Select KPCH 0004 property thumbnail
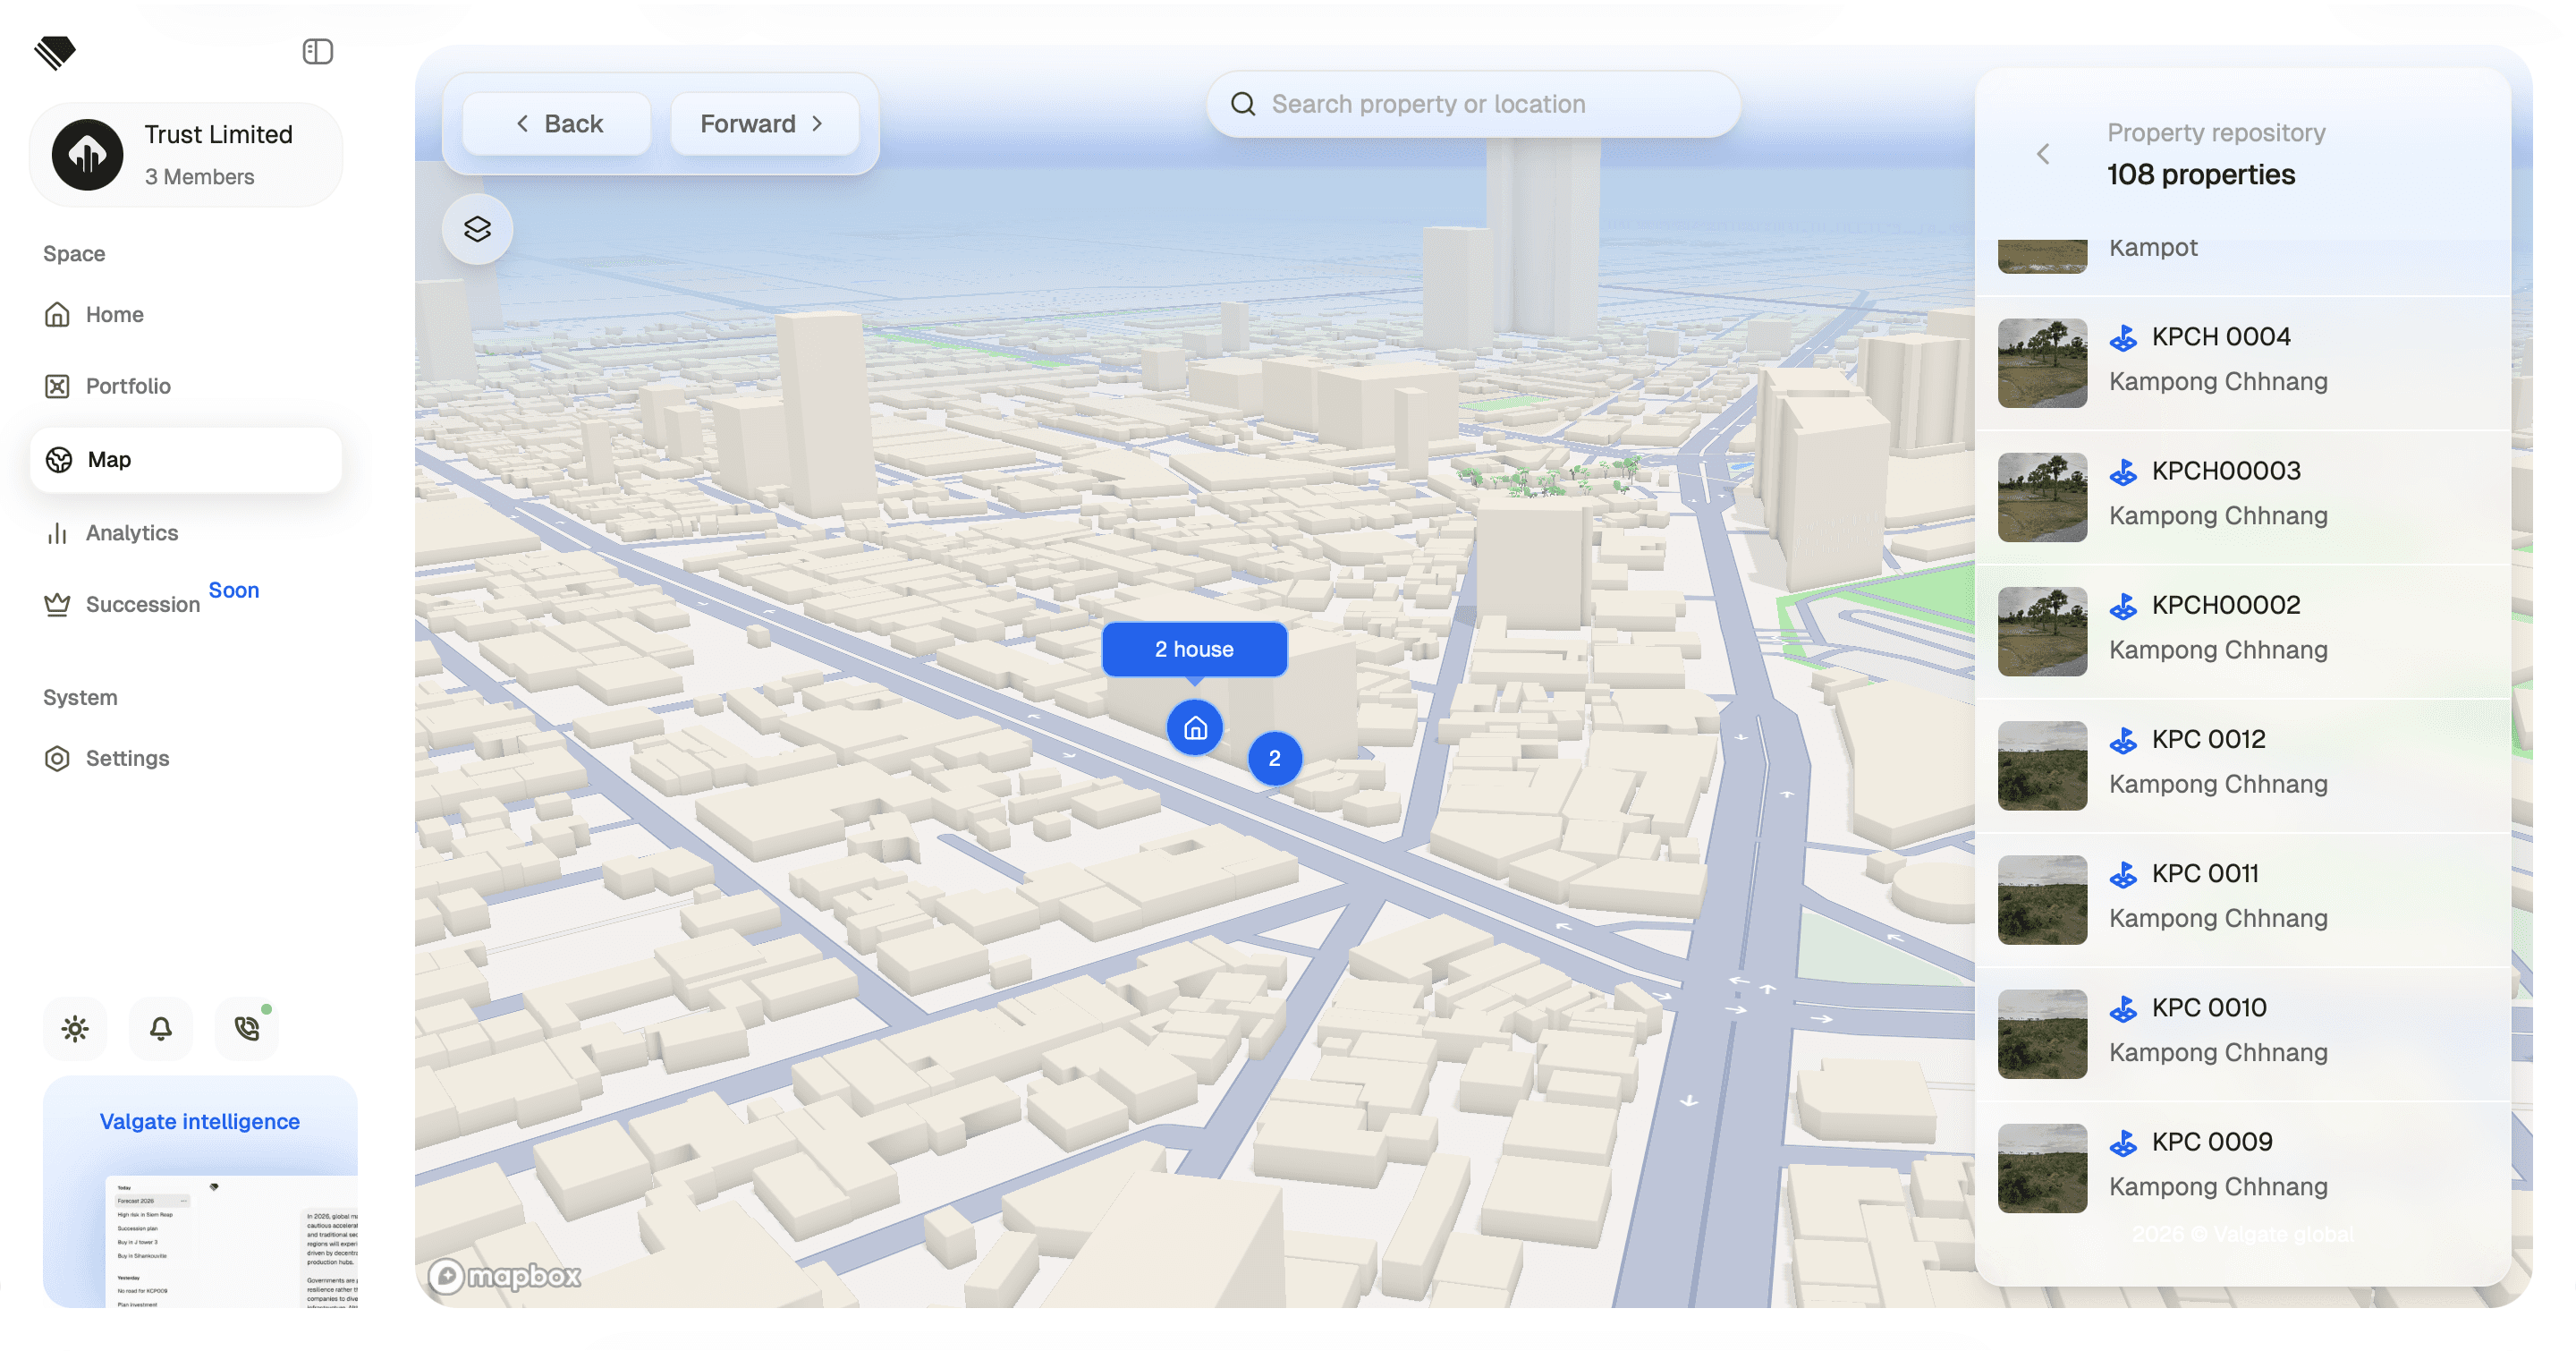 pyautogui.click(x=2041, y=362)
